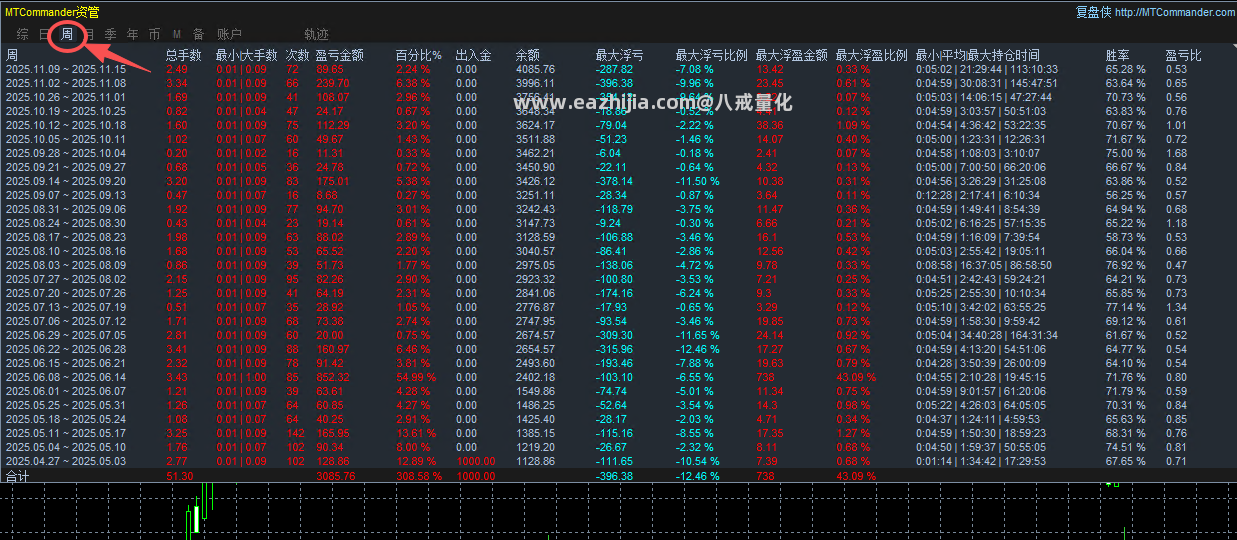Click the 852.32 profit cell

[333, 377]
